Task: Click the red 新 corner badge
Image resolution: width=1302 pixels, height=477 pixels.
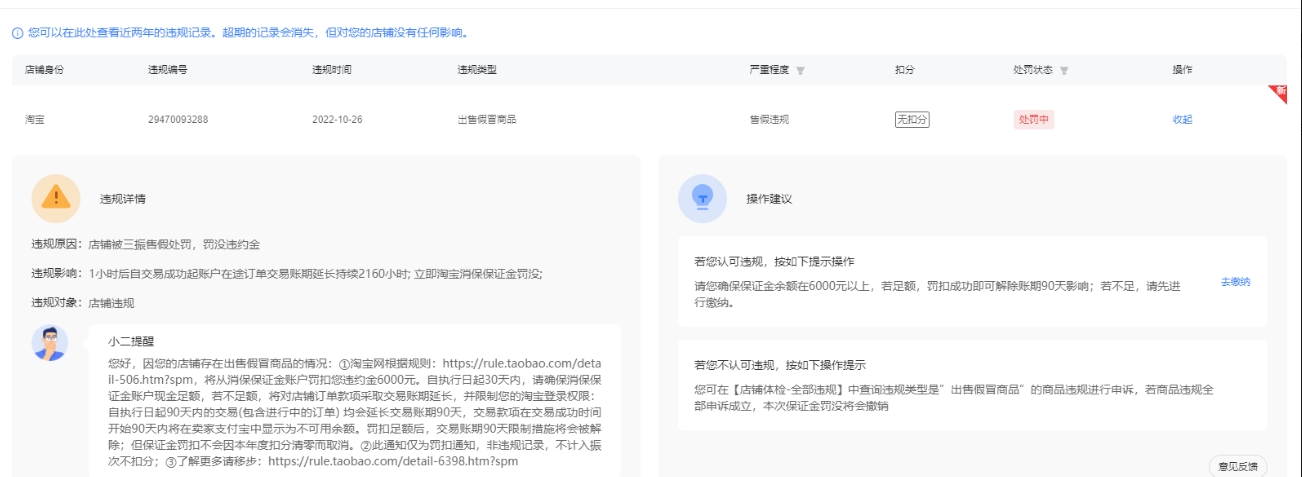Action: (1278, 93)
